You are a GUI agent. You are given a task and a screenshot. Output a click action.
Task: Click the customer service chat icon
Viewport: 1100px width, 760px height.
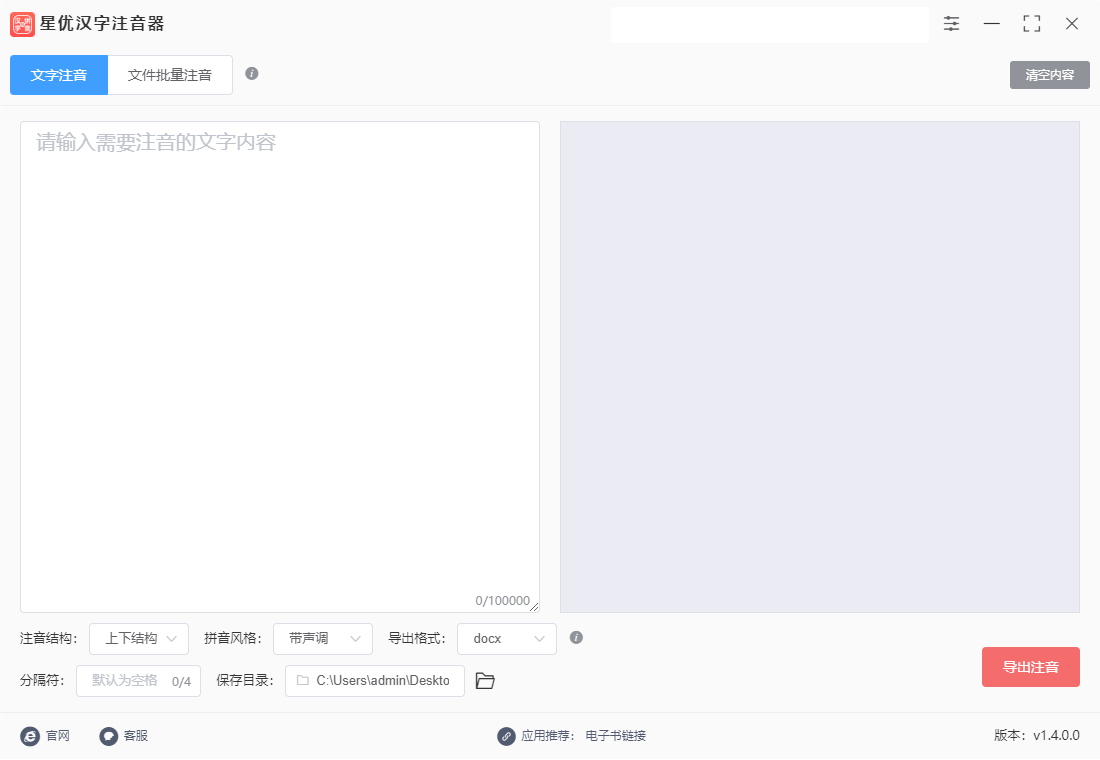(x=108, y=736)
